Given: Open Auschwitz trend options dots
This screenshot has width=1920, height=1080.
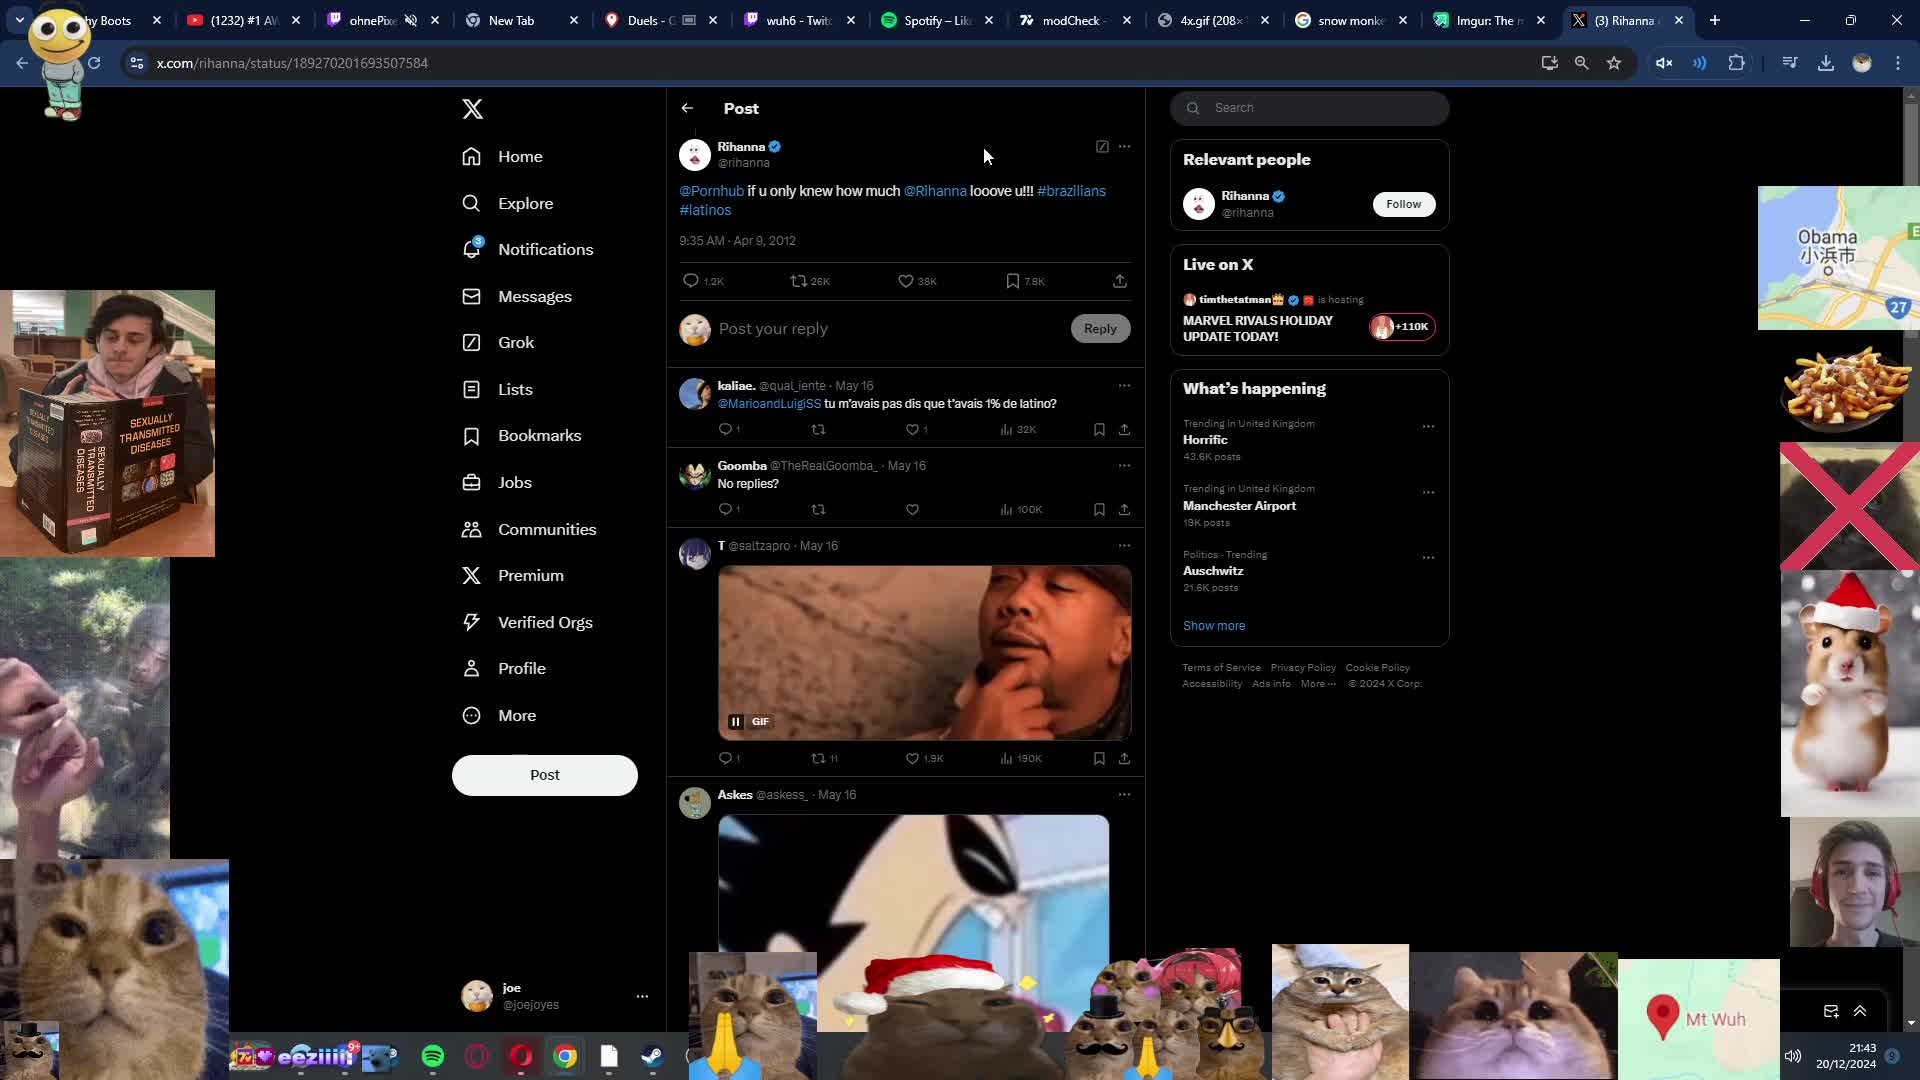Looking at the screenshot, I should click(x=1428, y=558).
